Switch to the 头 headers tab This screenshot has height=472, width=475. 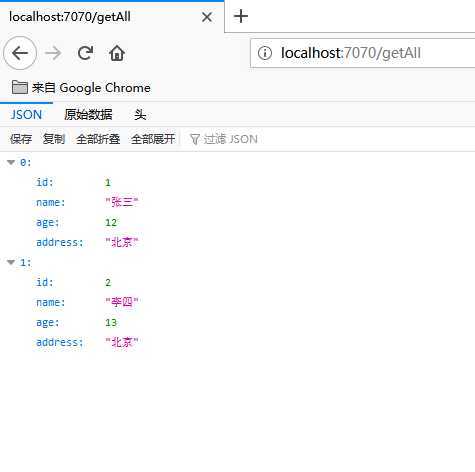[140, 115]
